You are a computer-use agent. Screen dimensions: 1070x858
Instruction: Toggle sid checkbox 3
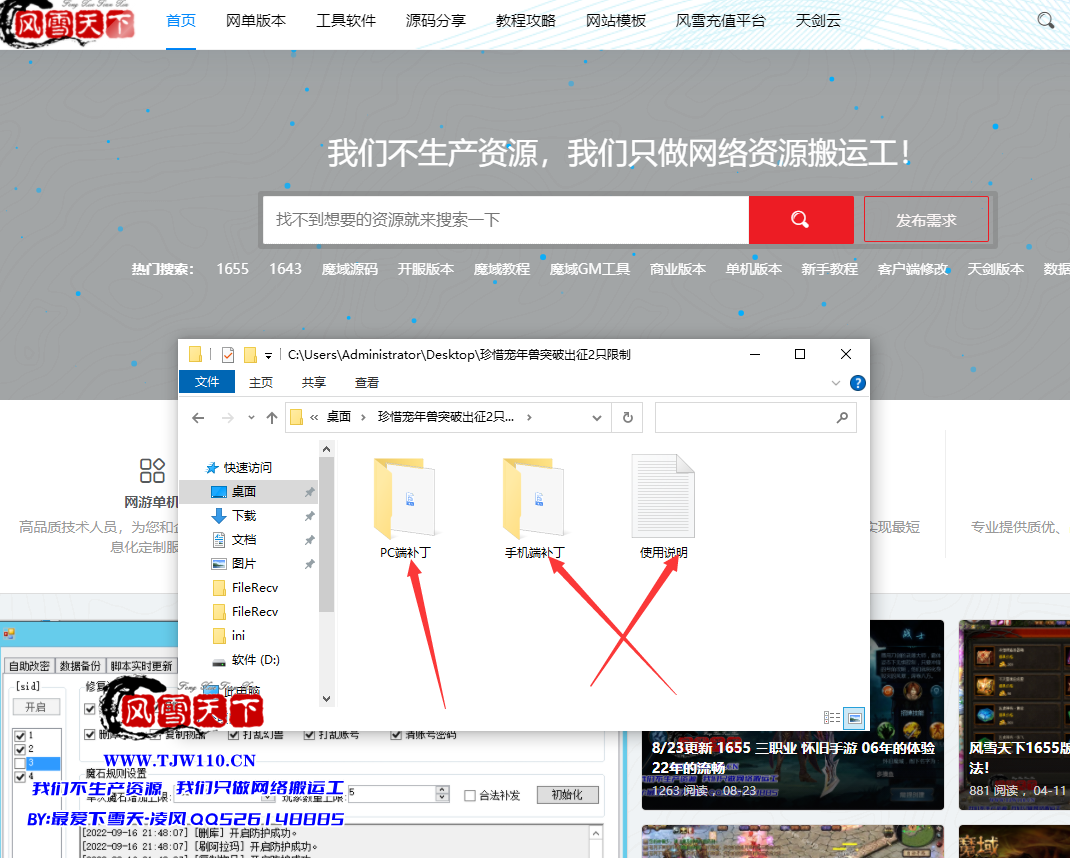(20, 763)
